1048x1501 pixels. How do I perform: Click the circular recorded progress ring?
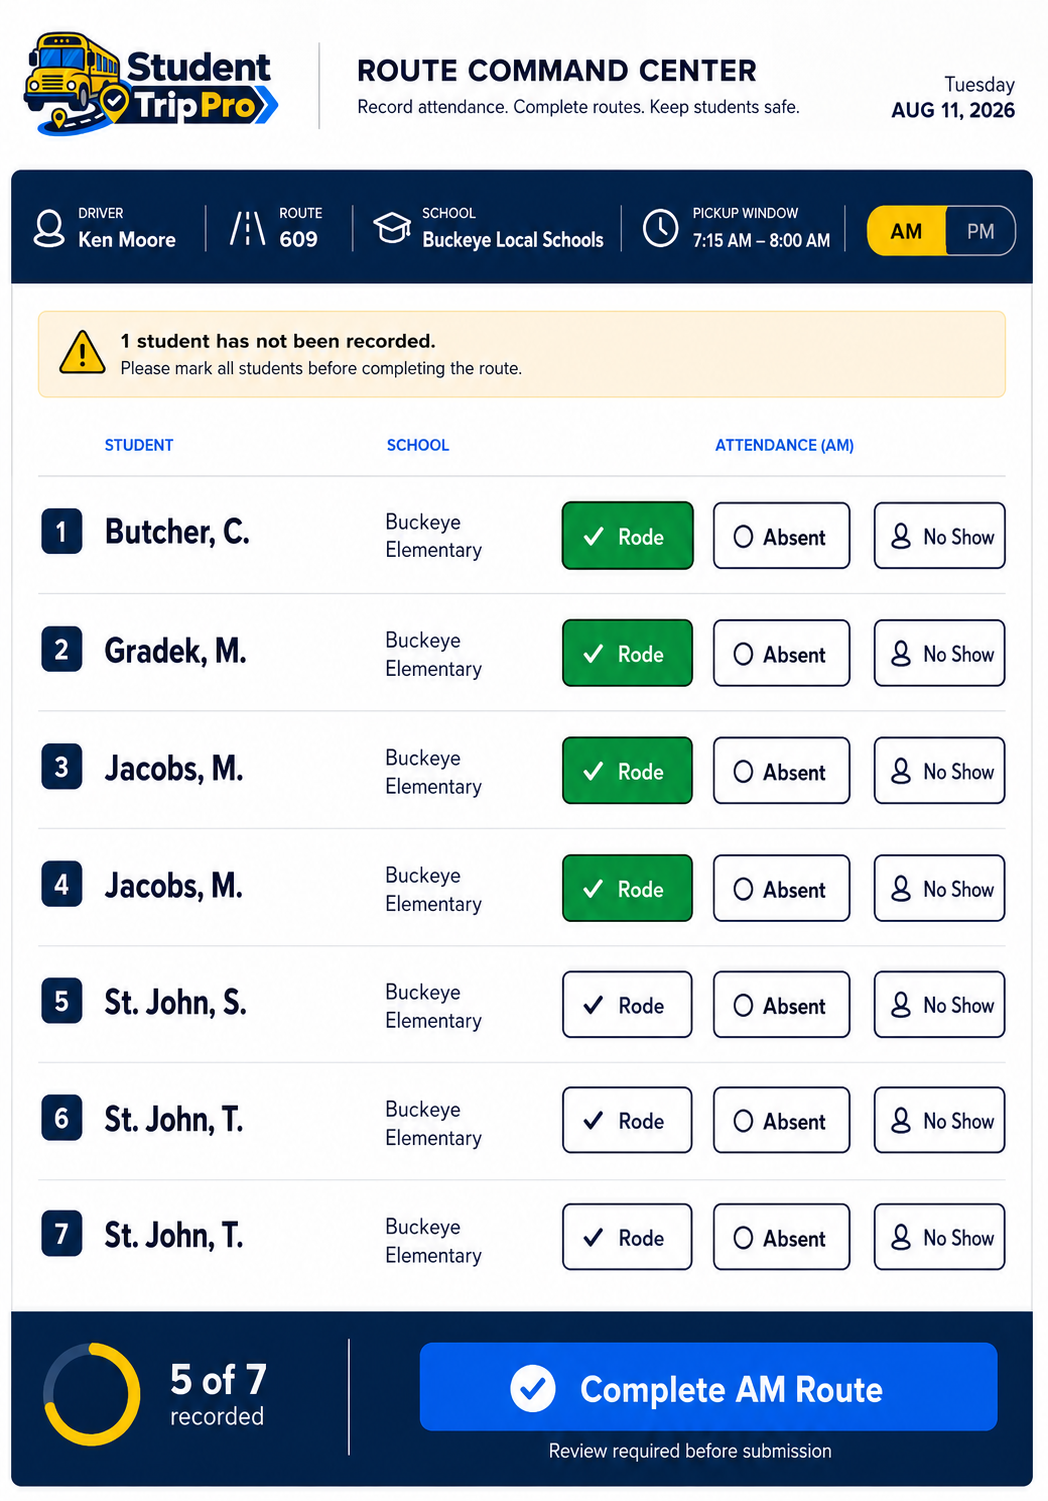pyautogui.click(x=92, y=1394)
